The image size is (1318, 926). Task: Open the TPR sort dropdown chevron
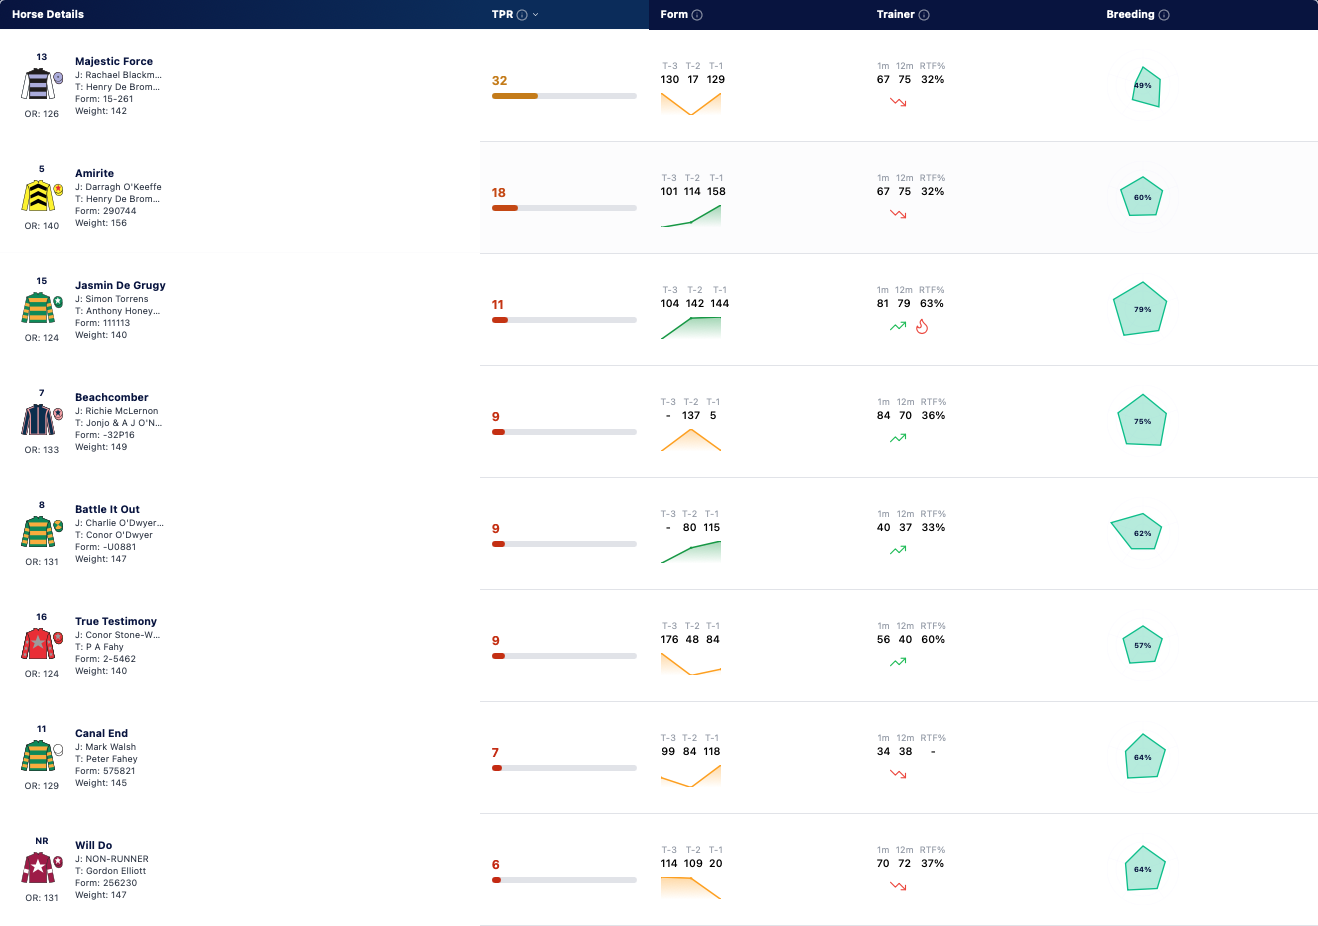tap(536, 15)
